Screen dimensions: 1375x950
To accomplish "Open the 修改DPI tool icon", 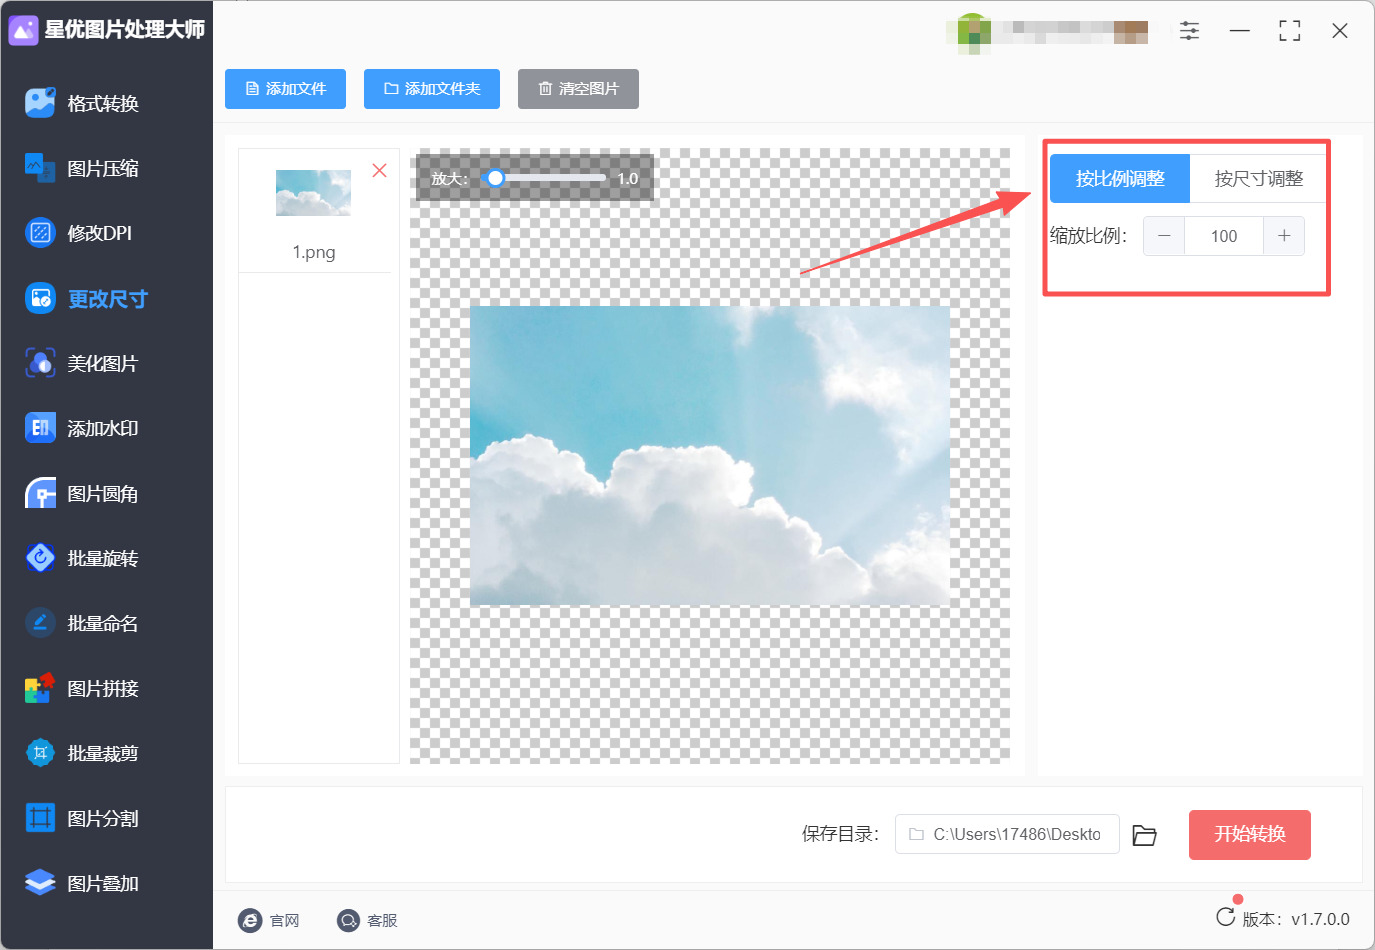I will [x=40, y=233].
